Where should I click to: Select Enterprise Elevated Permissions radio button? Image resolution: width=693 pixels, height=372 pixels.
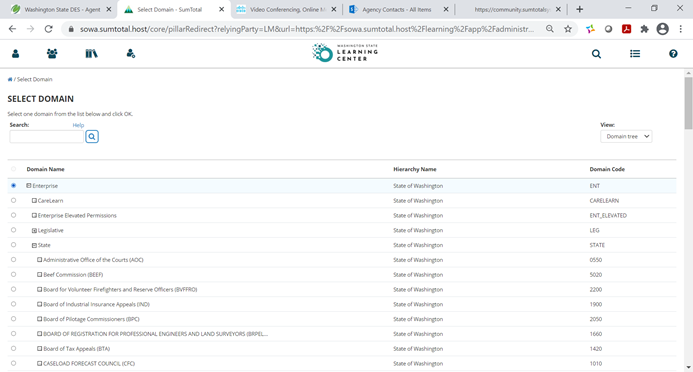pyautogui.click(x=14, y=215)
